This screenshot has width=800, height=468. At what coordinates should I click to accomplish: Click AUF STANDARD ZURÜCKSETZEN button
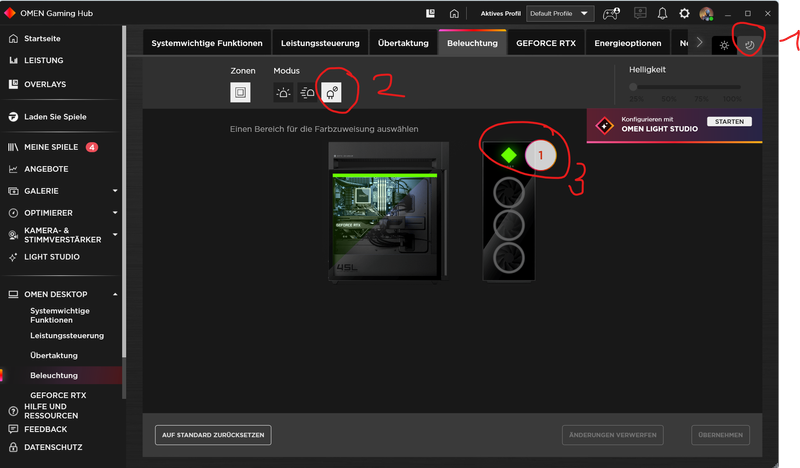coord(214,435)
